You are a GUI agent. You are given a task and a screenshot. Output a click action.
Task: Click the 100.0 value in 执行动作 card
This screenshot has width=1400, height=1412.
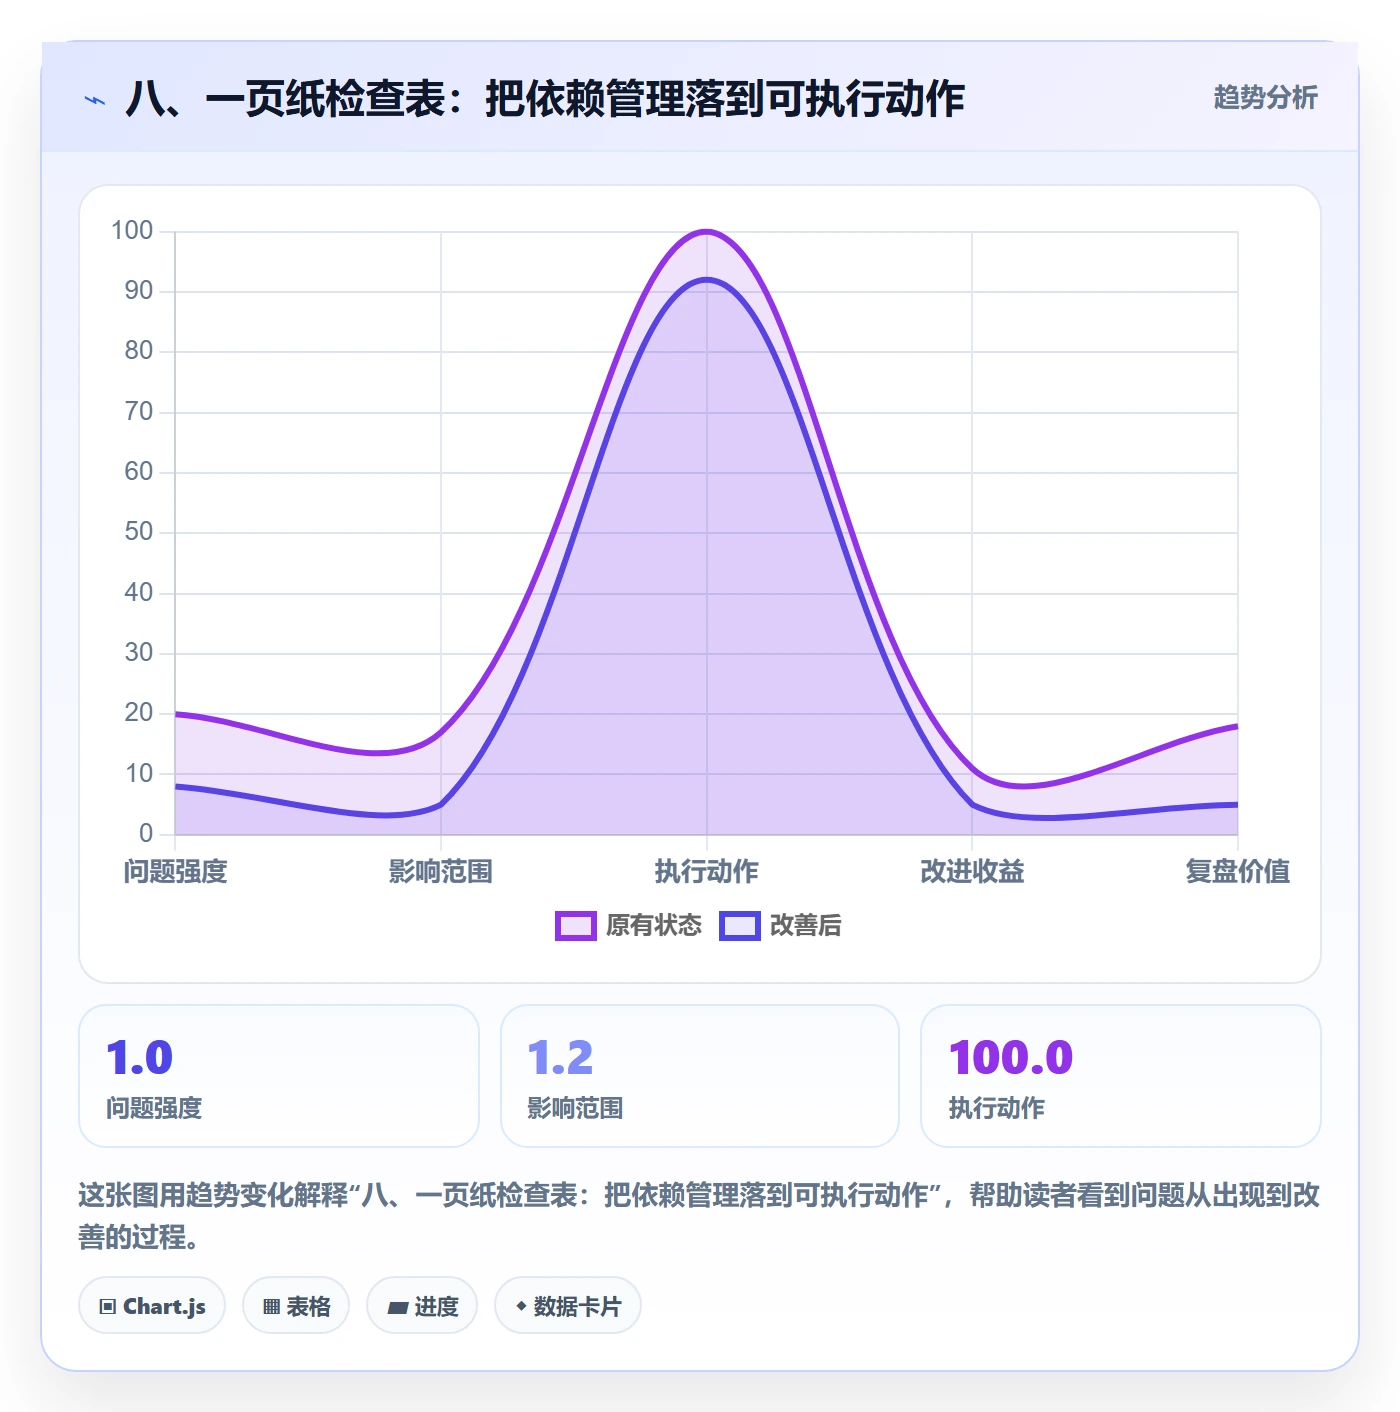coord(1011,1058)
